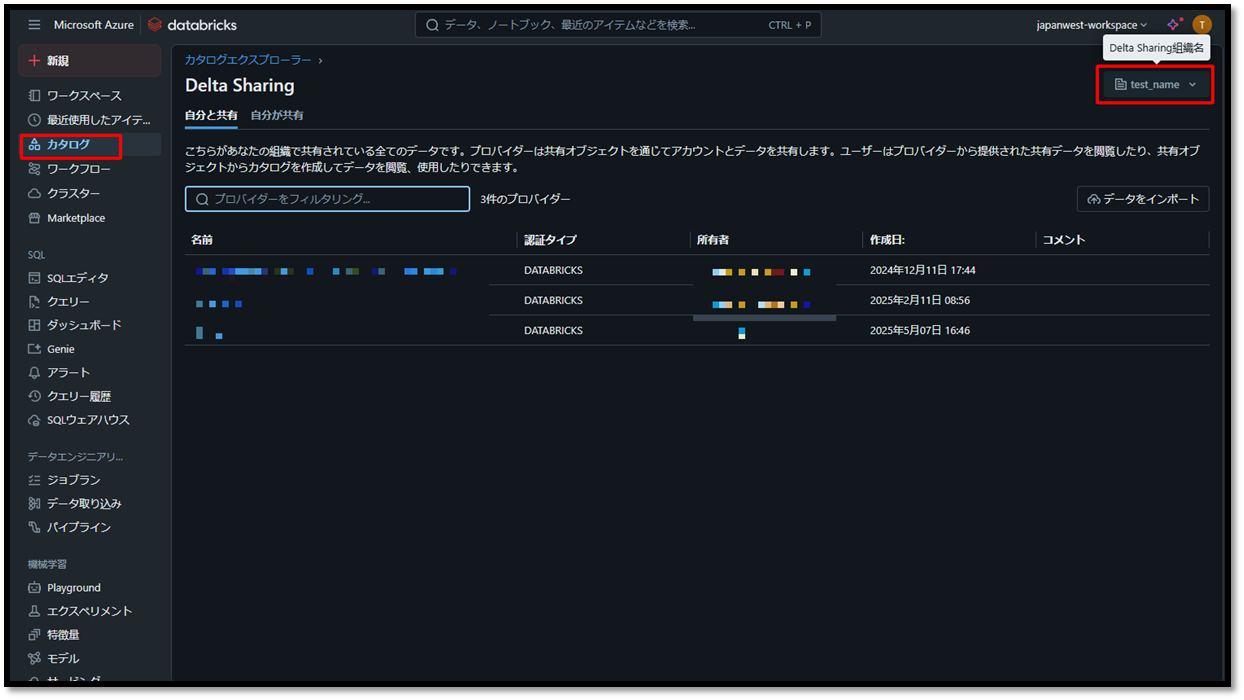
Task: Sort by the 作成日 column header
Action: coord(887,240)
